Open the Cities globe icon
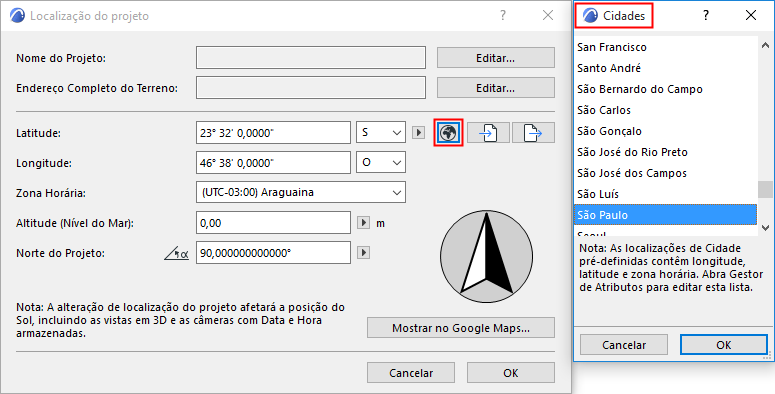The height and width of the screenshot is (394, 775). click(448, 132)
